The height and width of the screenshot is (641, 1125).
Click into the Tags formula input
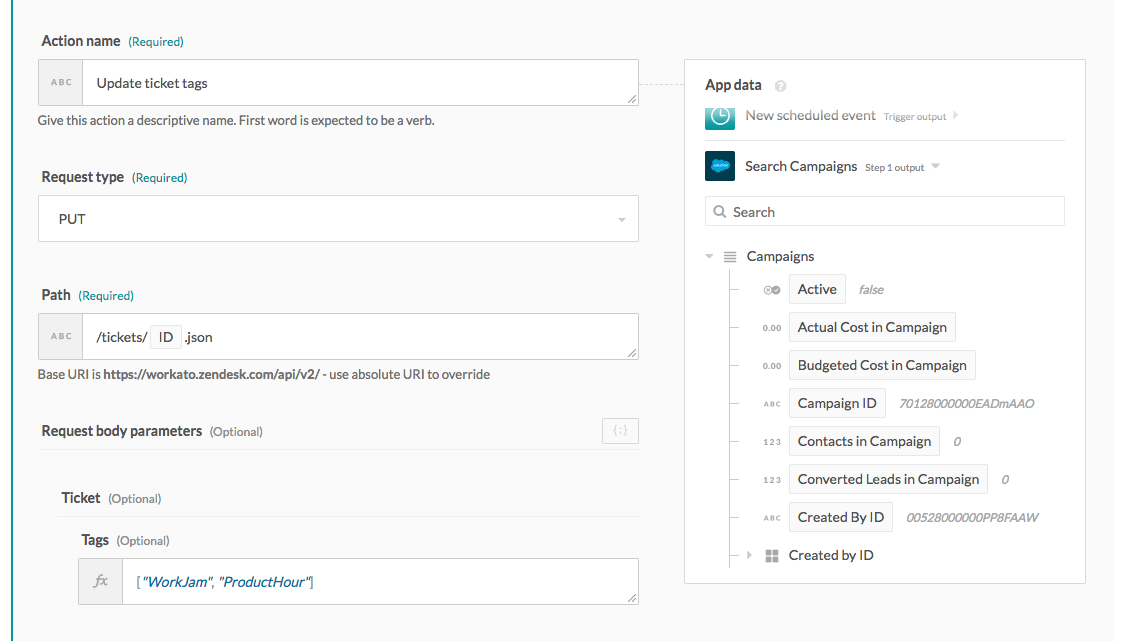(380, 581)
